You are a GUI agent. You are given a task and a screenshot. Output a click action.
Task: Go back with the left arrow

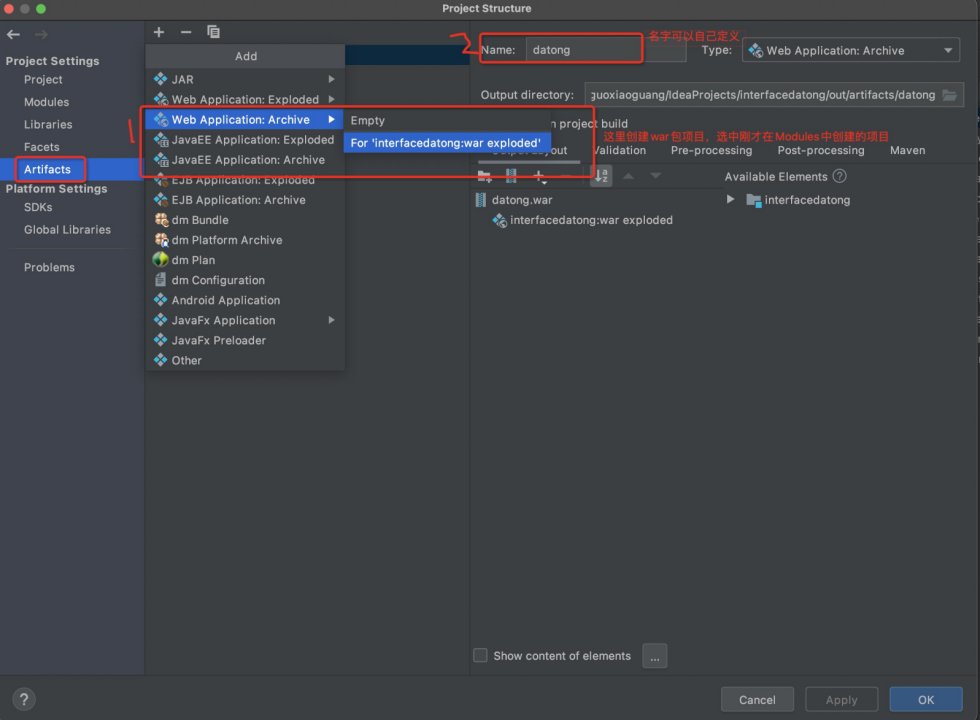(x=13, y=34)
